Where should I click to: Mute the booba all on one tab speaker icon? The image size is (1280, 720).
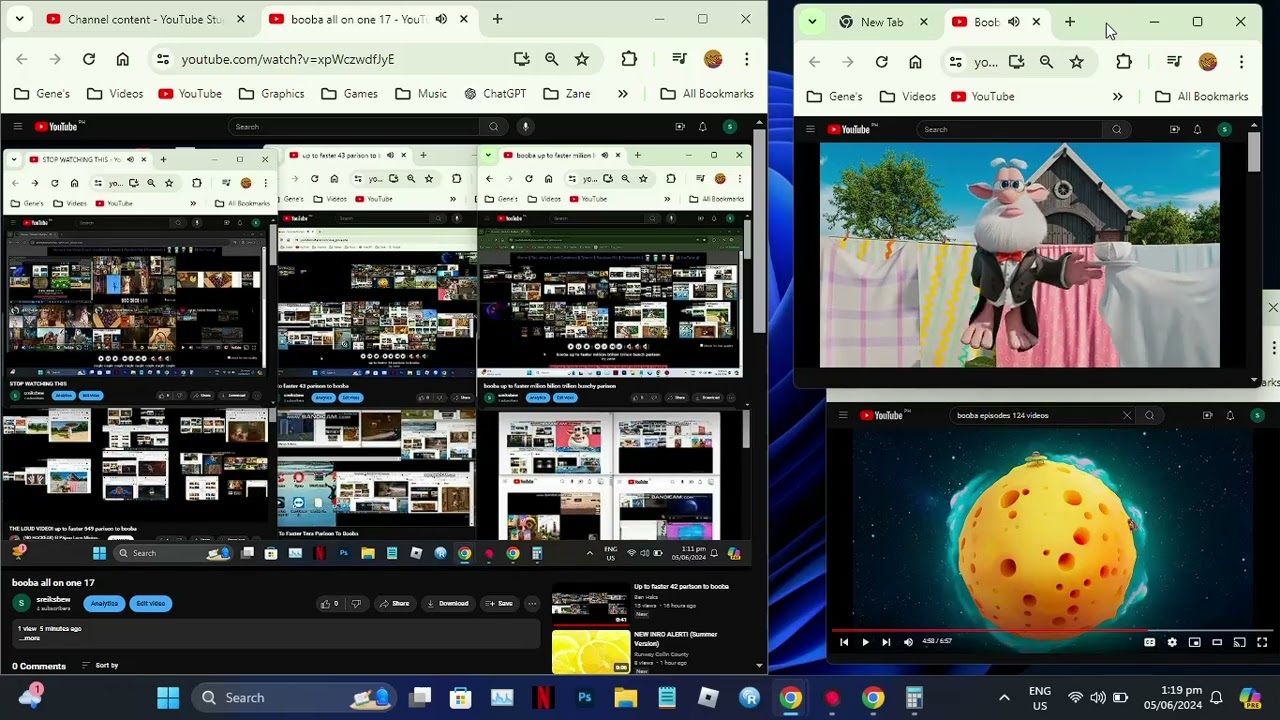(441, 19)
